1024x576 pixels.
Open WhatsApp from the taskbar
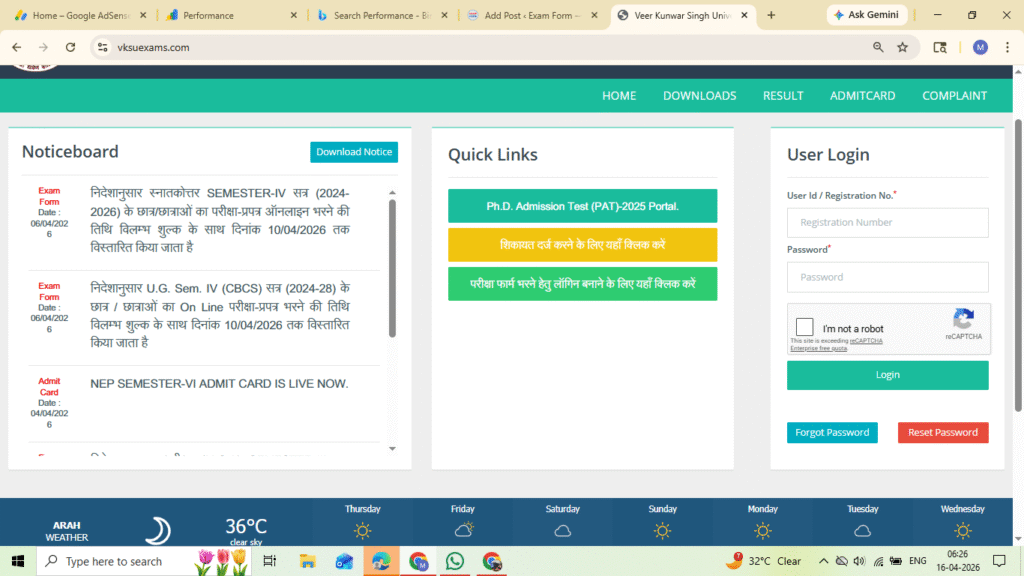click(455, 561)
